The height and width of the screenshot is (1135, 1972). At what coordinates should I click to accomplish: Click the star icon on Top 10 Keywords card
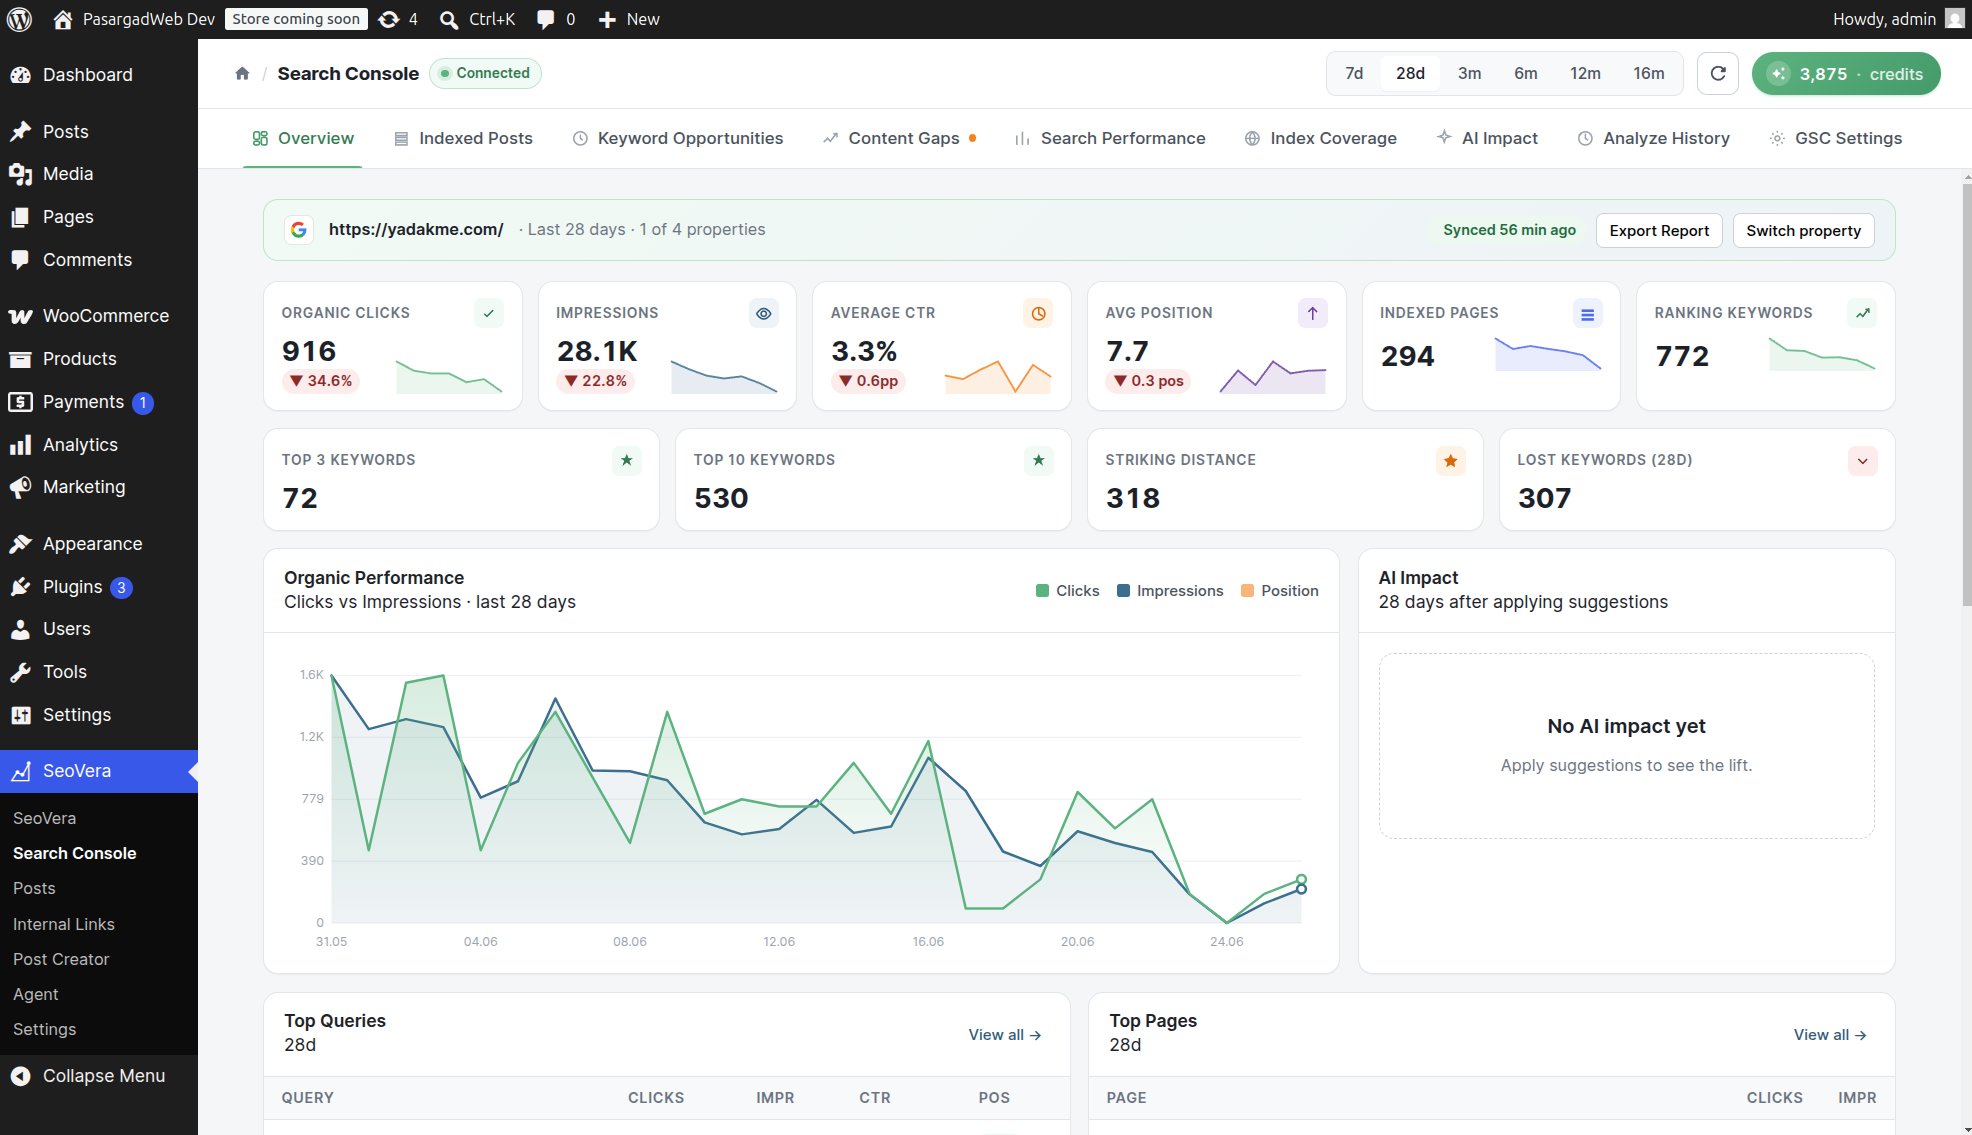tap(1038, 460)
